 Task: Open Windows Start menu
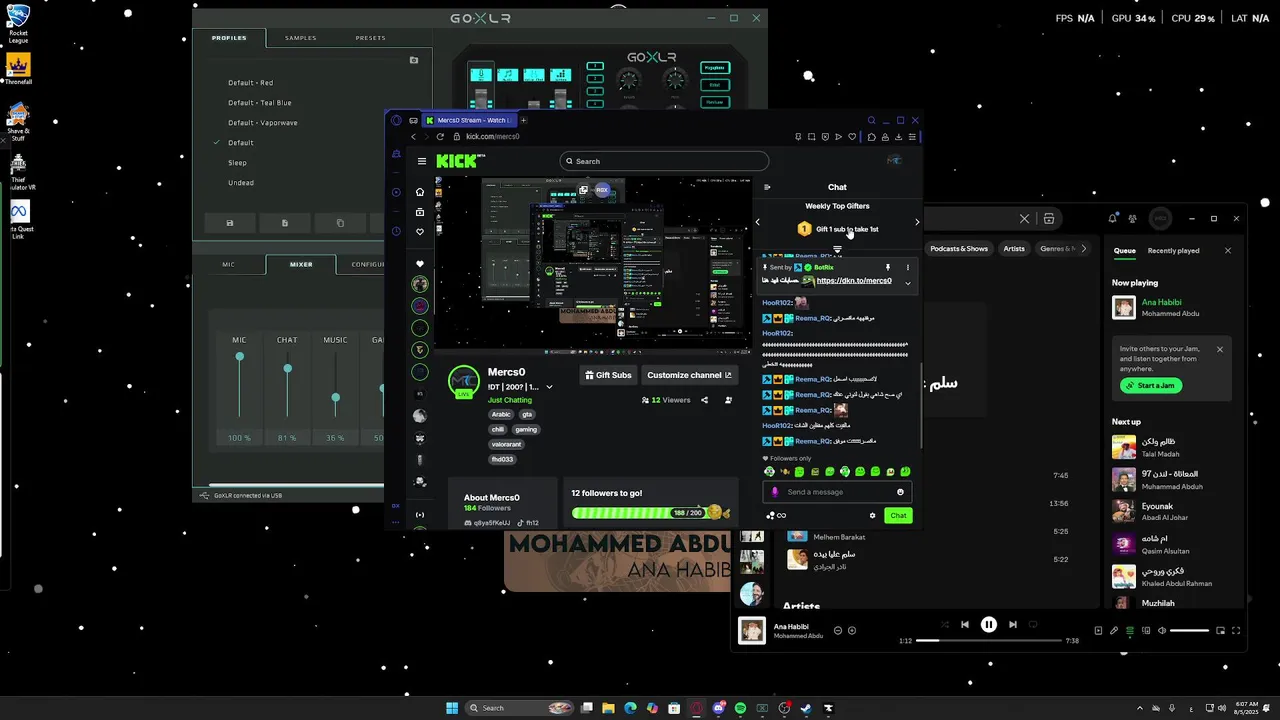point(452,708)
